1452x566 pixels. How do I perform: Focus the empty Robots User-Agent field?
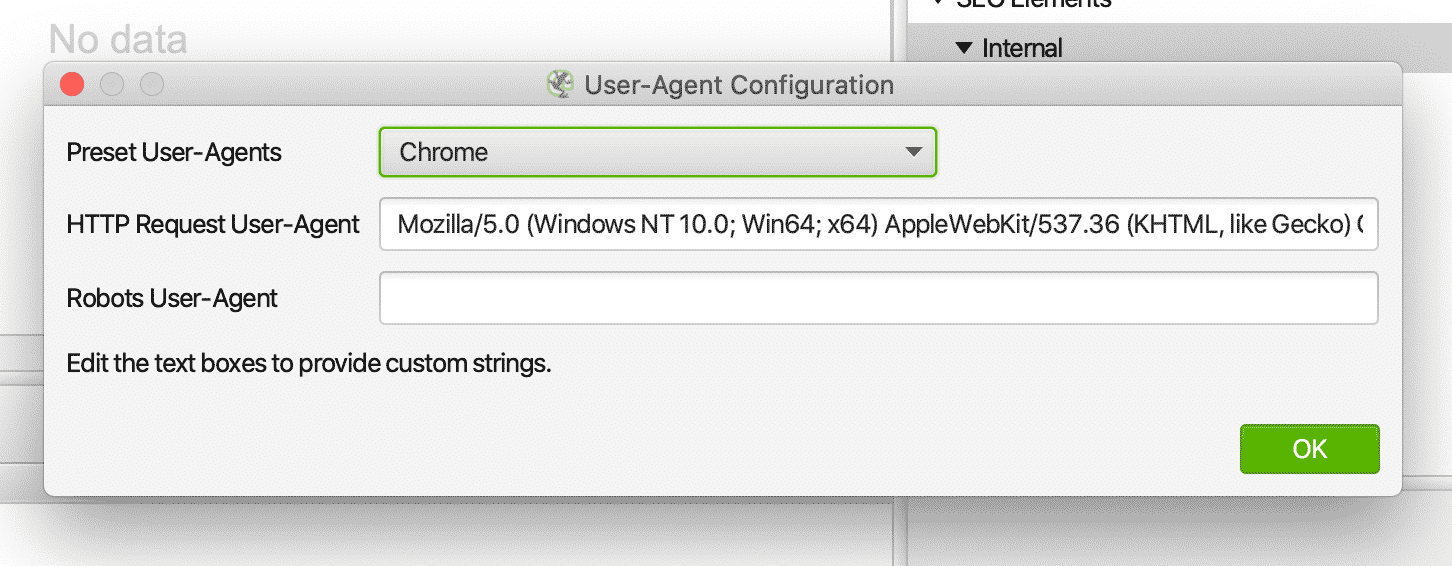pyautogui.click(x=879, y=298)
